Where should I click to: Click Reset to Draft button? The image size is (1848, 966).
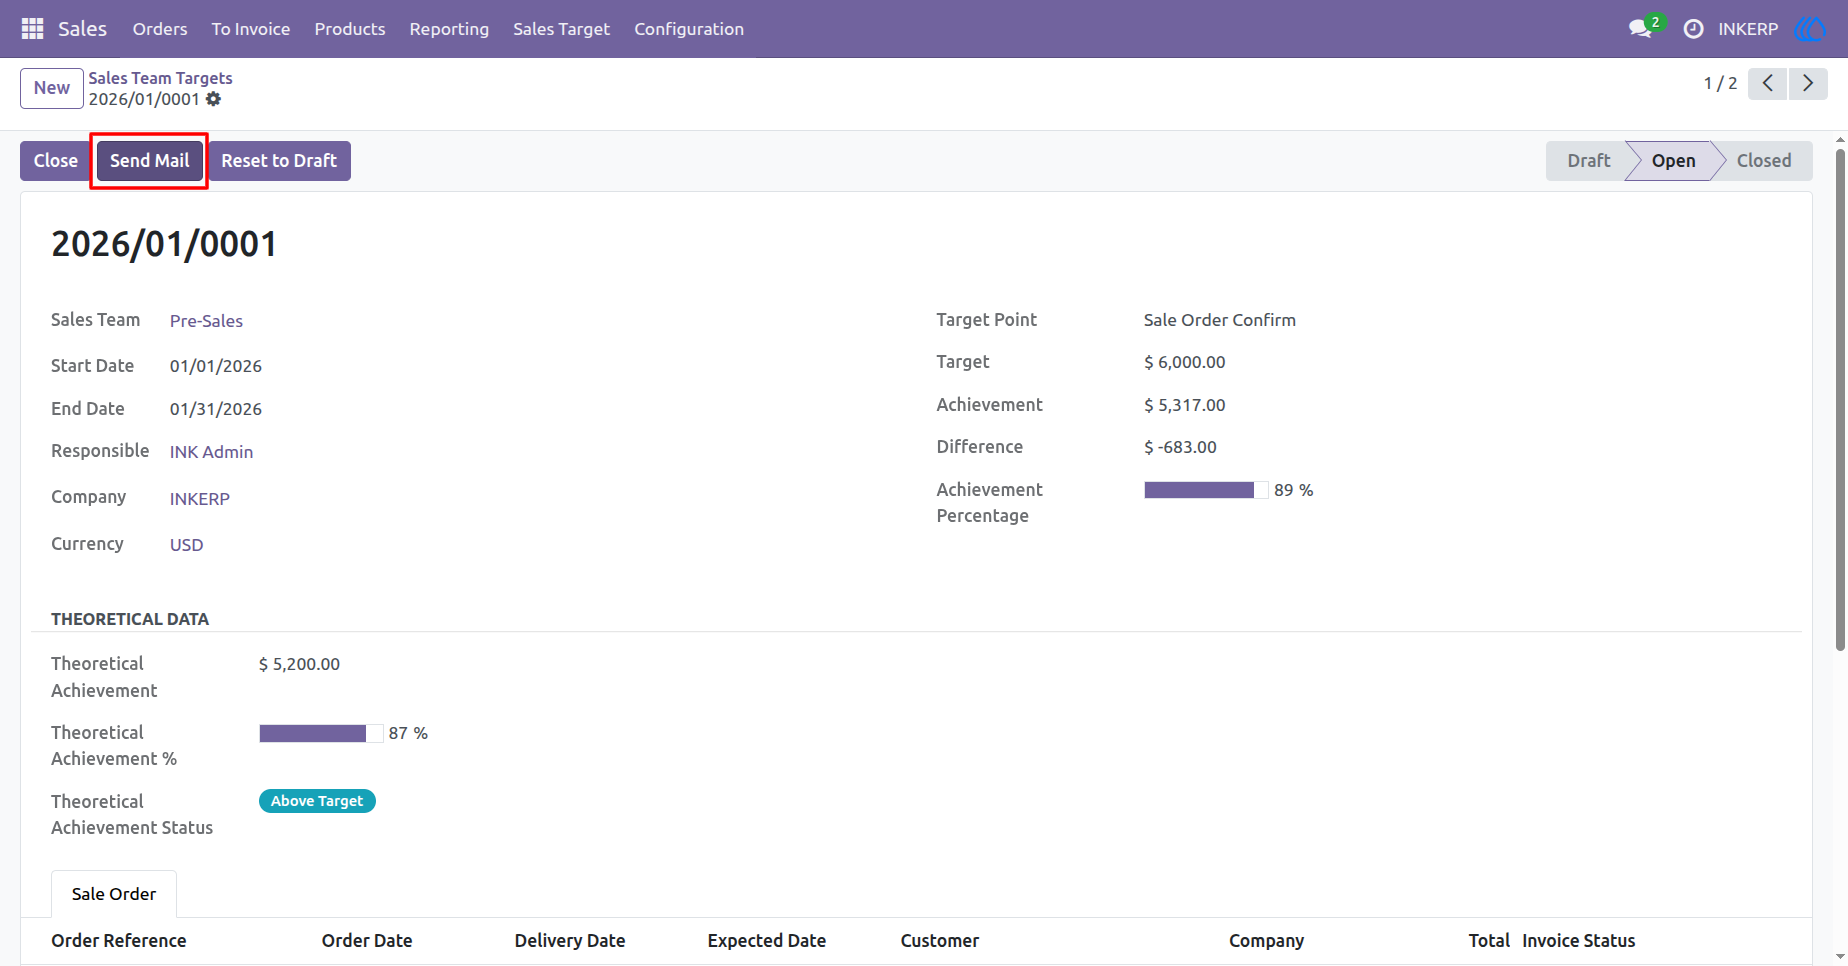tap(279, 161)
